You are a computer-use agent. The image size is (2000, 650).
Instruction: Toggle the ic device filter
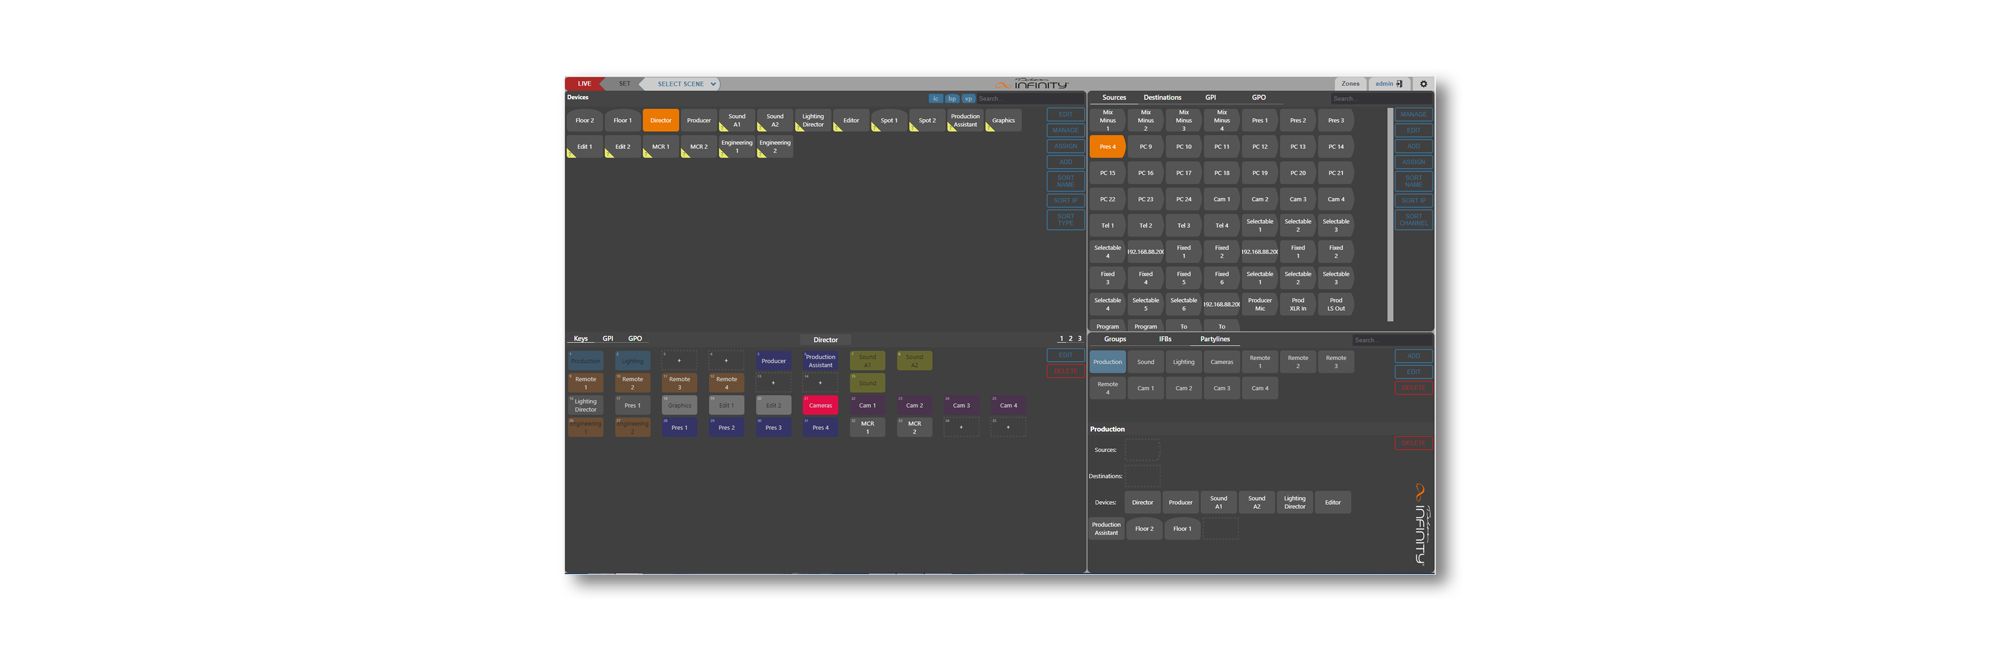(935, 99)
